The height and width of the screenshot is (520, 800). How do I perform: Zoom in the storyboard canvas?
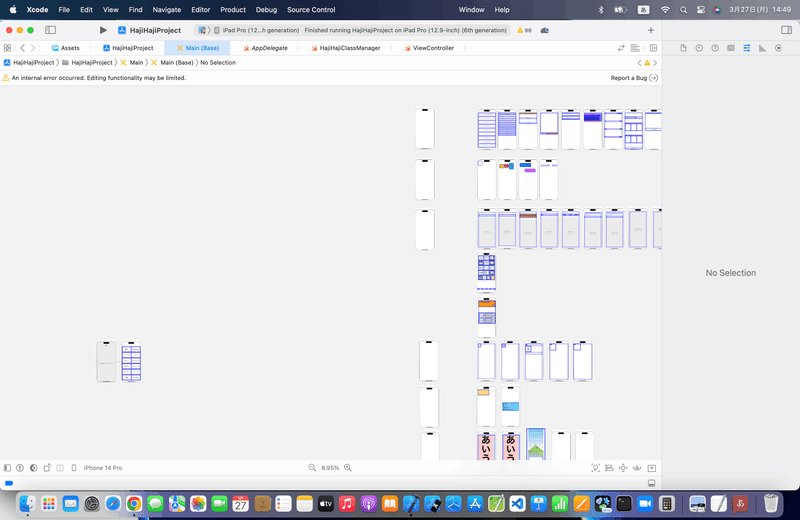pyautogui.click(x=348, y=468)
